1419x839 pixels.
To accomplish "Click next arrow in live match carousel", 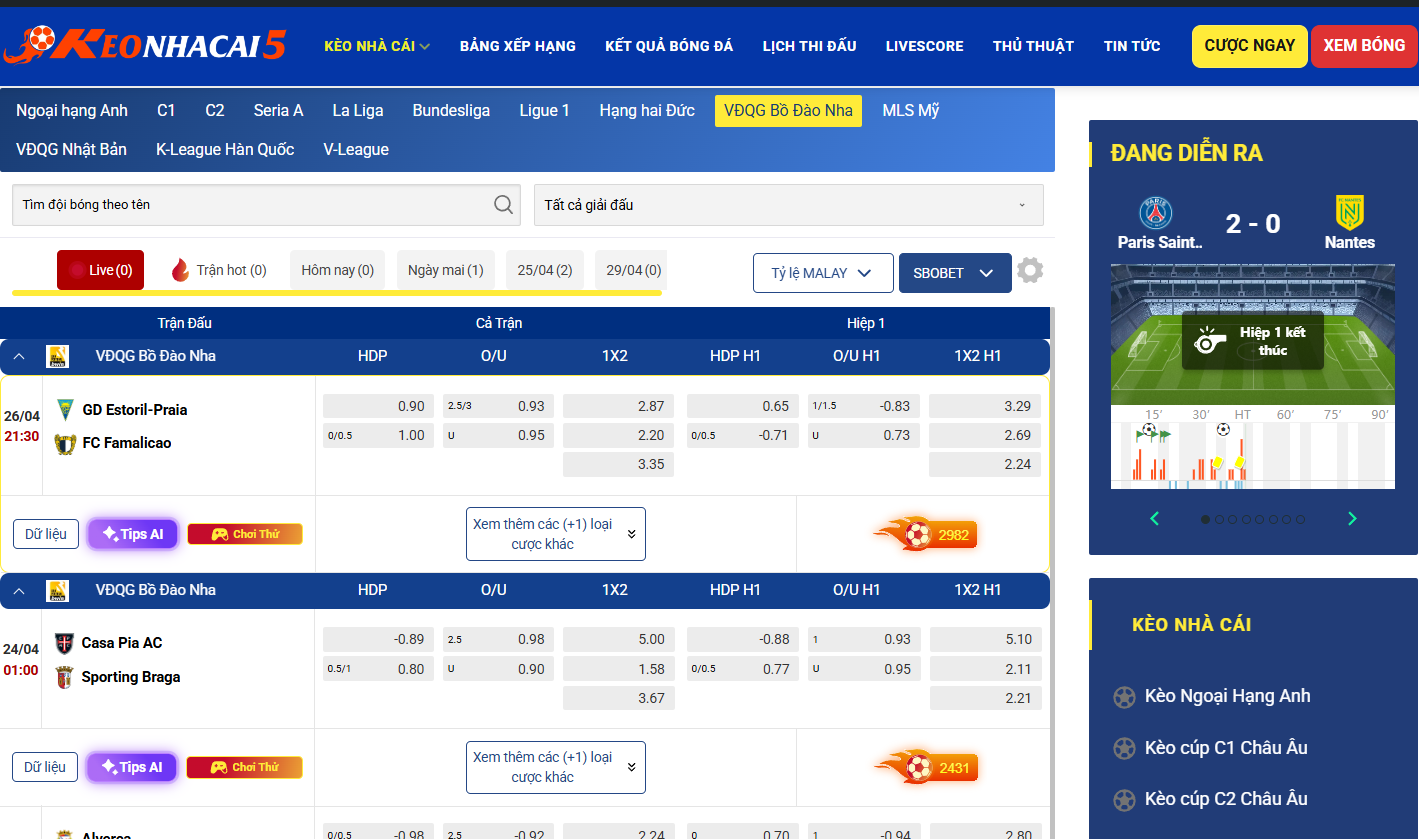I will click(x=1352, y=518).
